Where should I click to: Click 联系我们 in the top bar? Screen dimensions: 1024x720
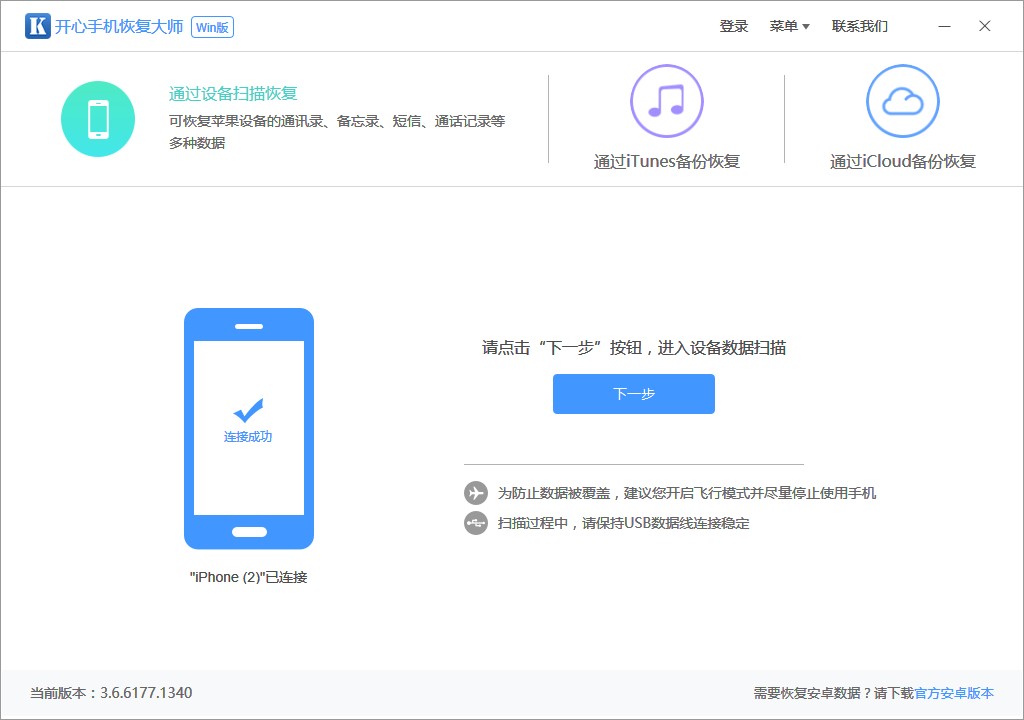coord(858,26)
